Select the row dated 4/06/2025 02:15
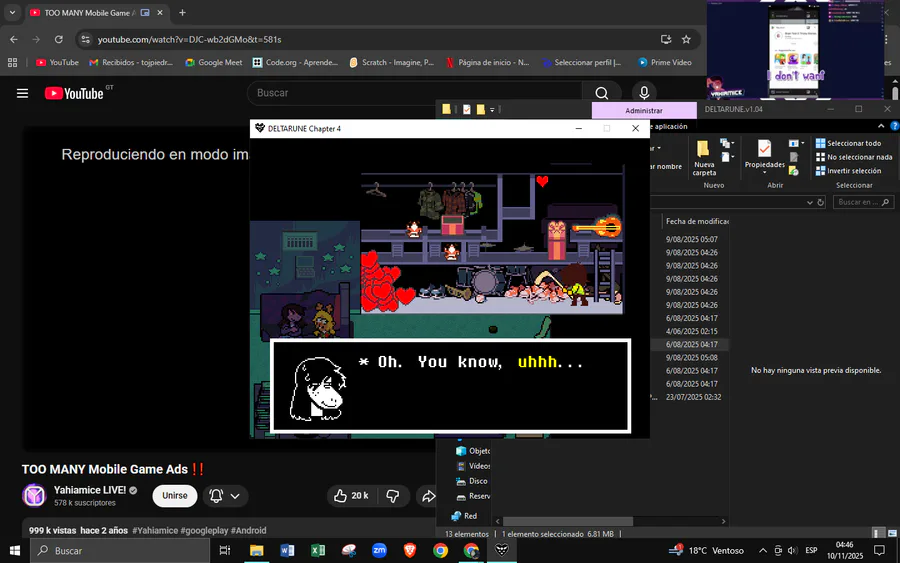The height and width of the screenshot is (563, 900). pyautogui.click(x=691, y=331)
